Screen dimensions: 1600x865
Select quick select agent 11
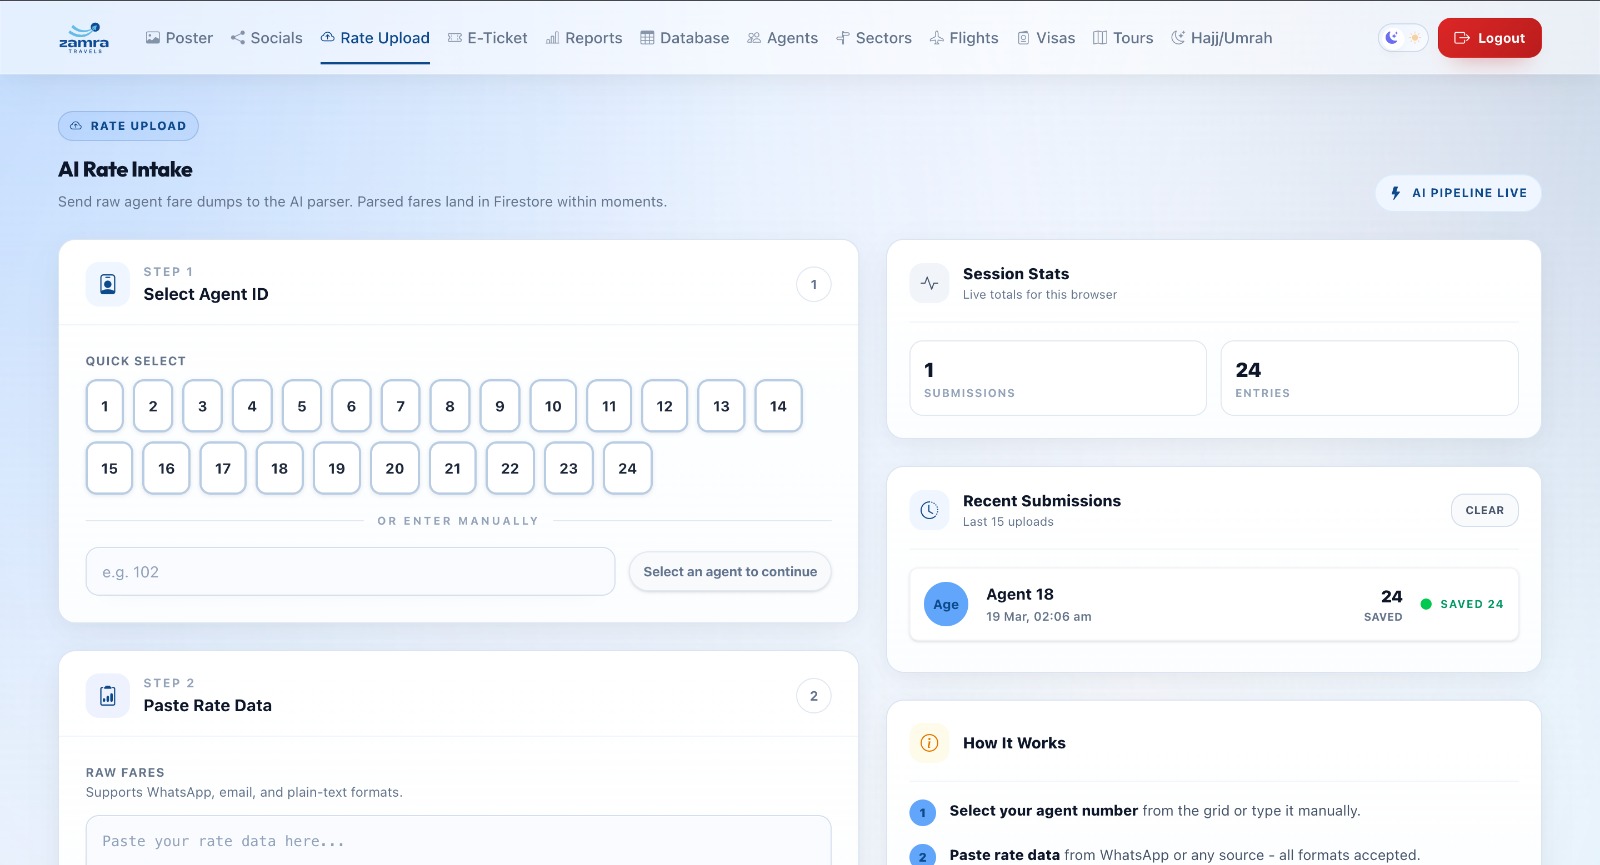609,406
